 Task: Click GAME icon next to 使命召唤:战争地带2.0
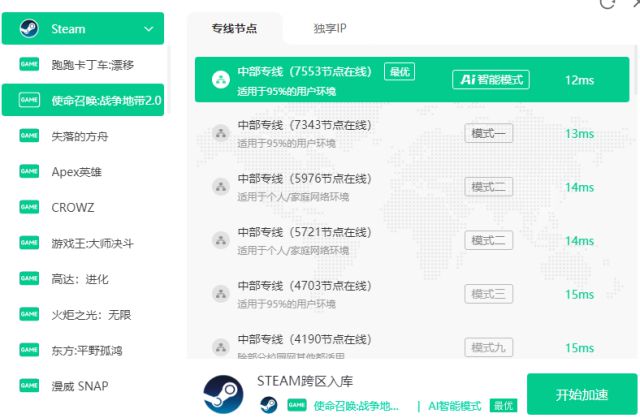click(29, 100)
